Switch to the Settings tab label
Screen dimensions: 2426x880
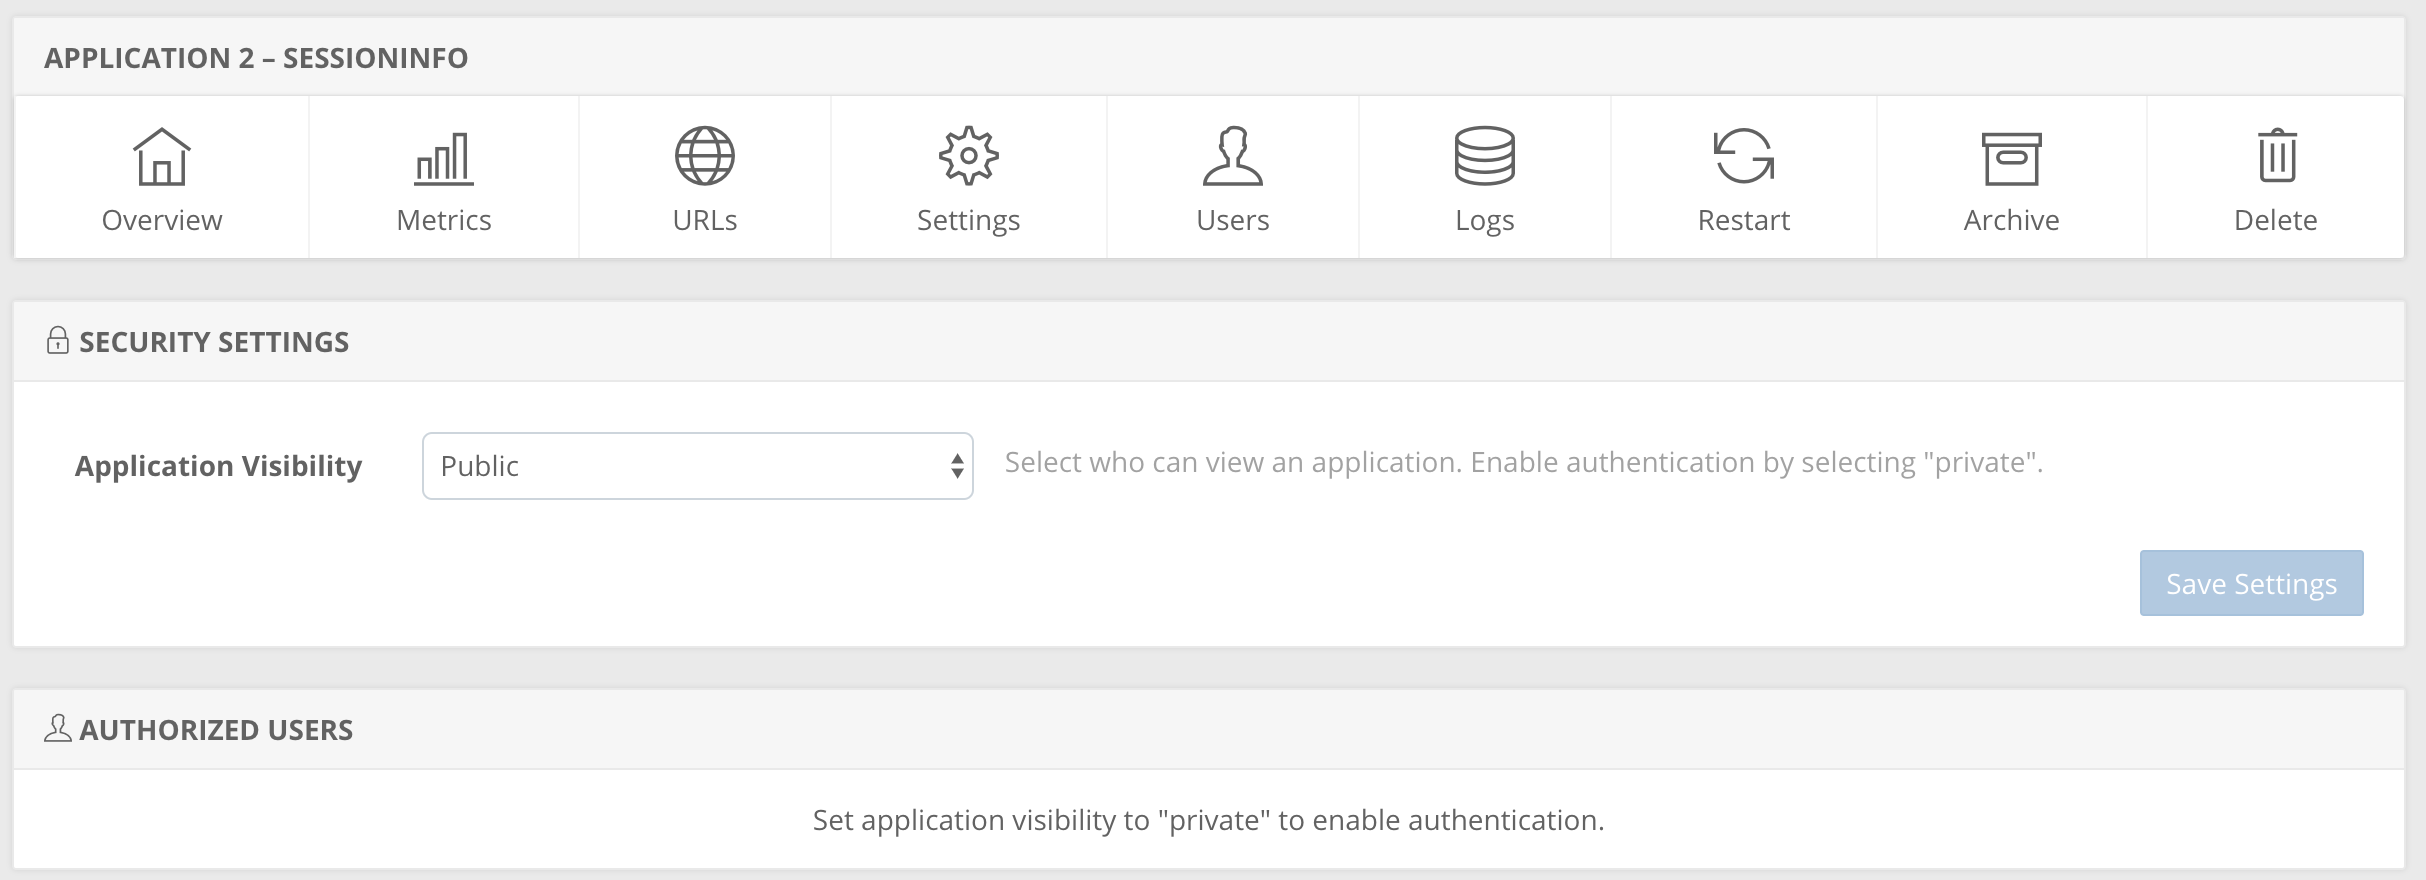(x=969, y=221)
